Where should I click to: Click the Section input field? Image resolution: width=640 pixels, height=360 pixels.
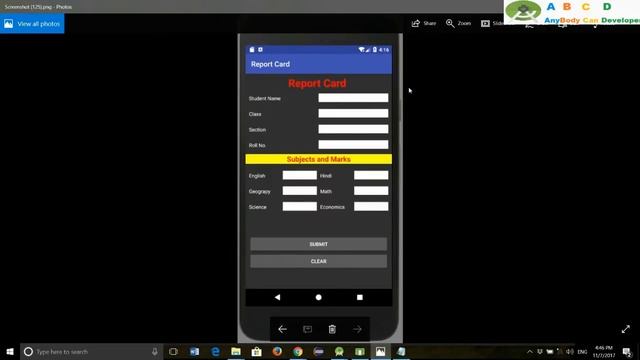pyautogui.click(x=353, y=129)
